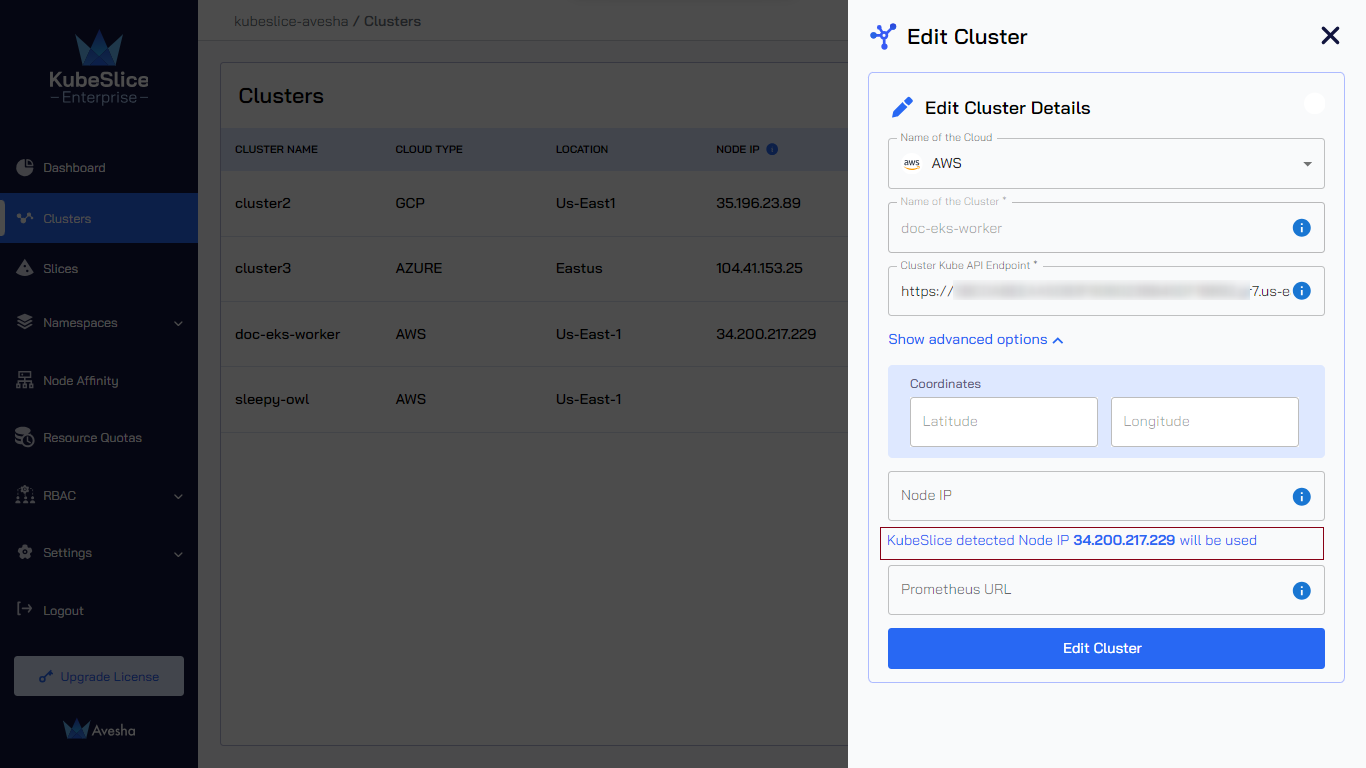
Task: Click the pencil icon beside Edit Cluster Details
Action: point(902,107)
